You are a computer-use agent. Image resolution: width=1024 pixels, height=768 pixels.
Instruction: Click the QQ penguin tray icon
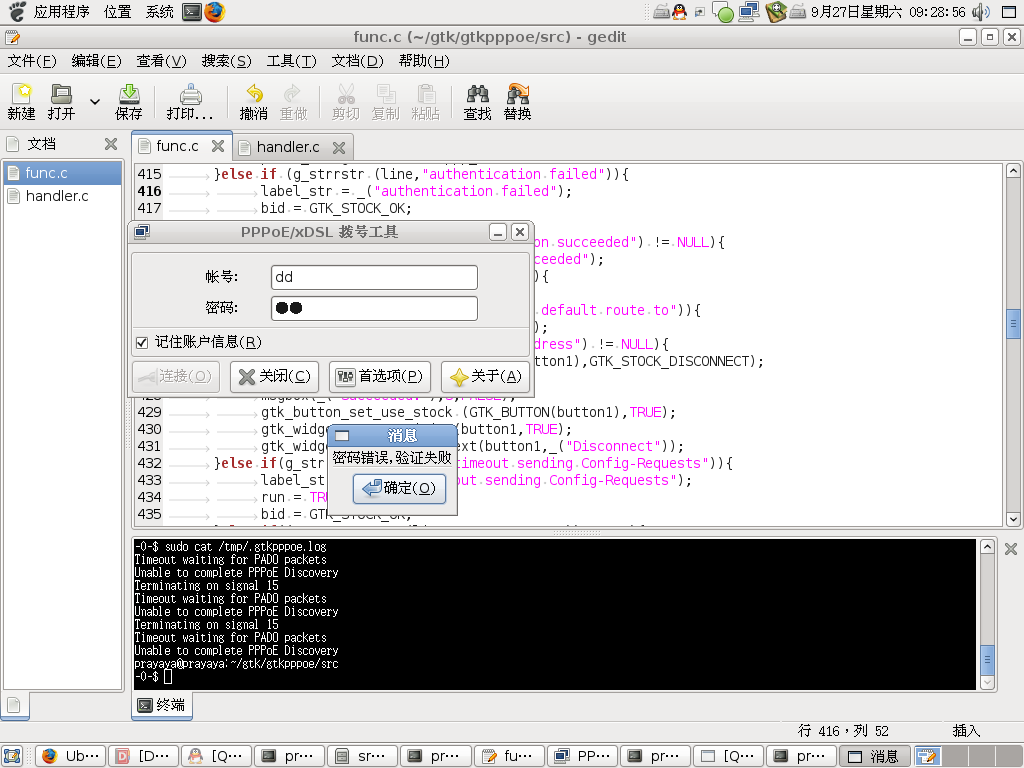679,12
